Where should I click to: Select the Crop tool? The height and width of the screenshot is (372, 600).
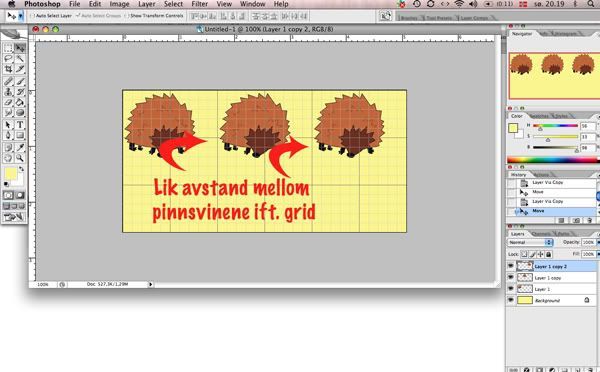pos(8,69)
